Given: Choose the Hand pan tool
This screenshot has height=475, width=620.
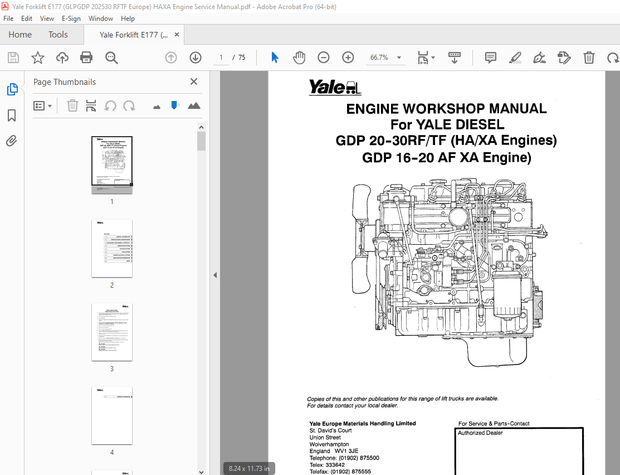Looking at the screenshot, I should point(299,58).
